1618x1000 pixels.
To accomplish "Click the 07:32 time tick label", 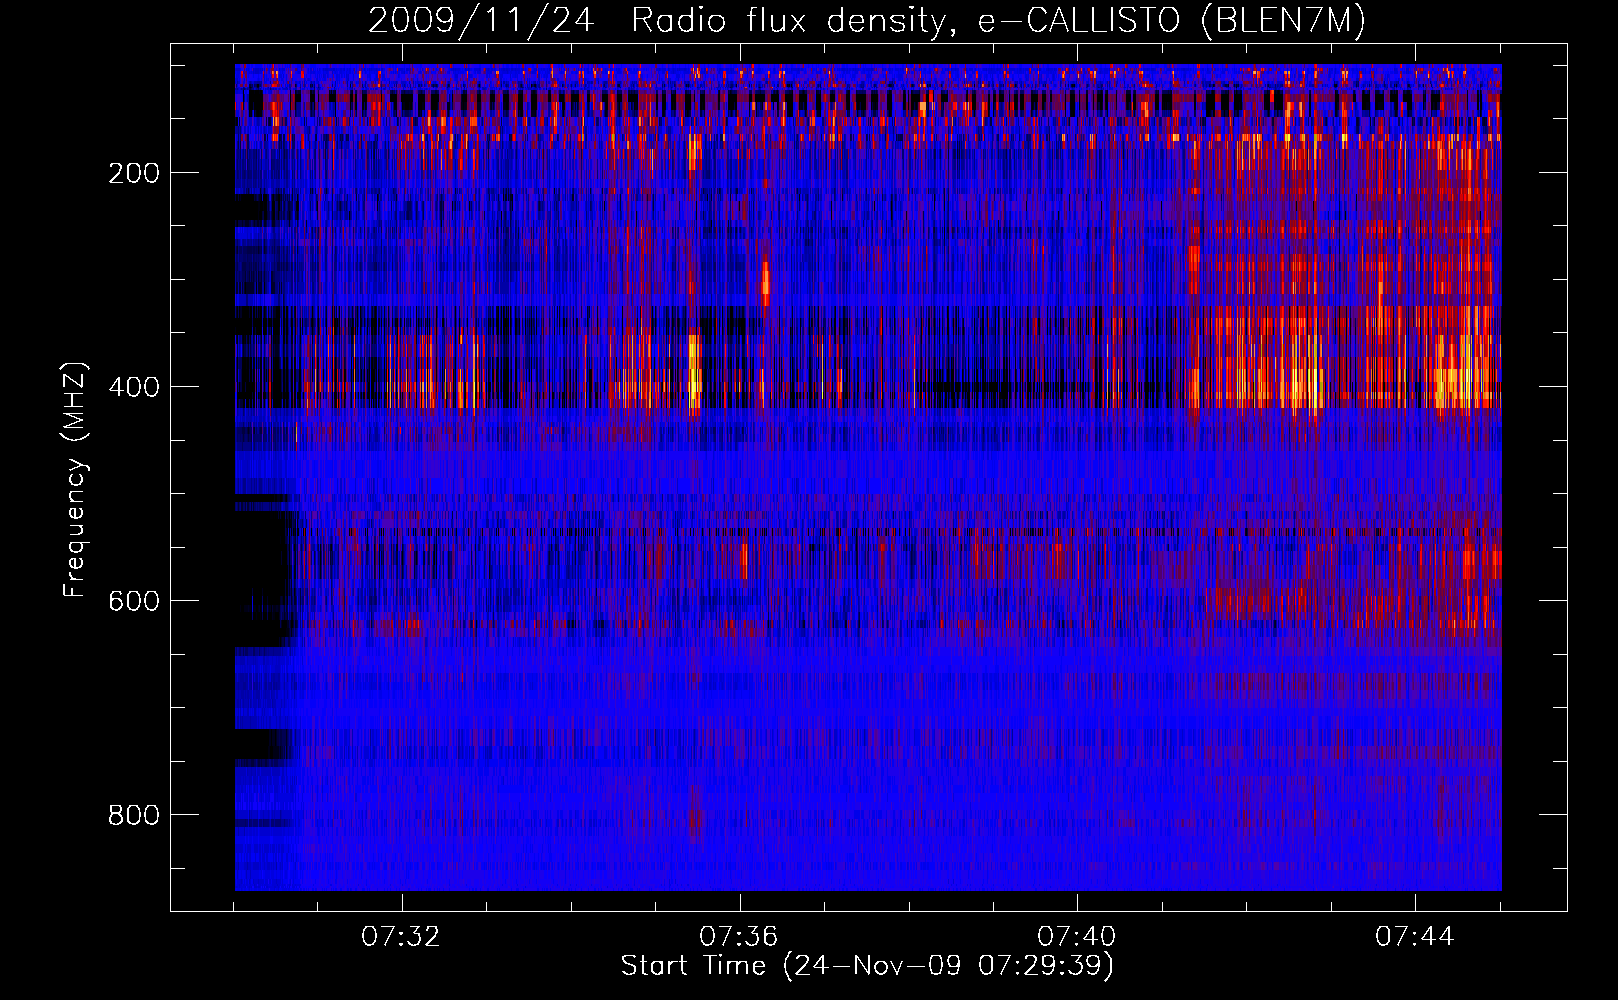I will point(401,936).
